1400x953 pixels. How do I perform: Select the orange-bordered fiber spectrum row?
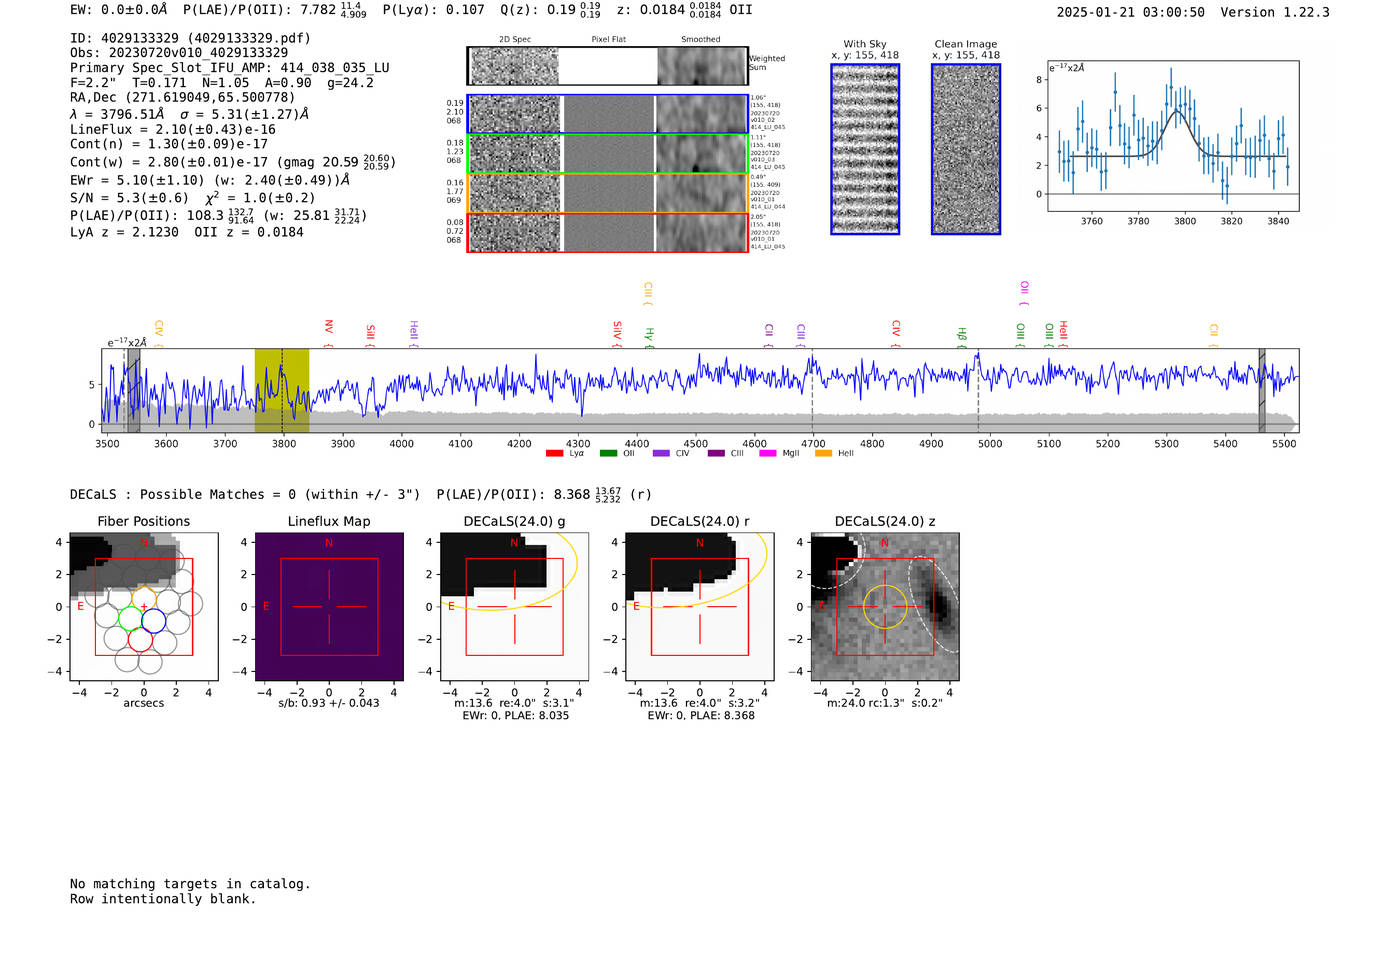(608, 193)
